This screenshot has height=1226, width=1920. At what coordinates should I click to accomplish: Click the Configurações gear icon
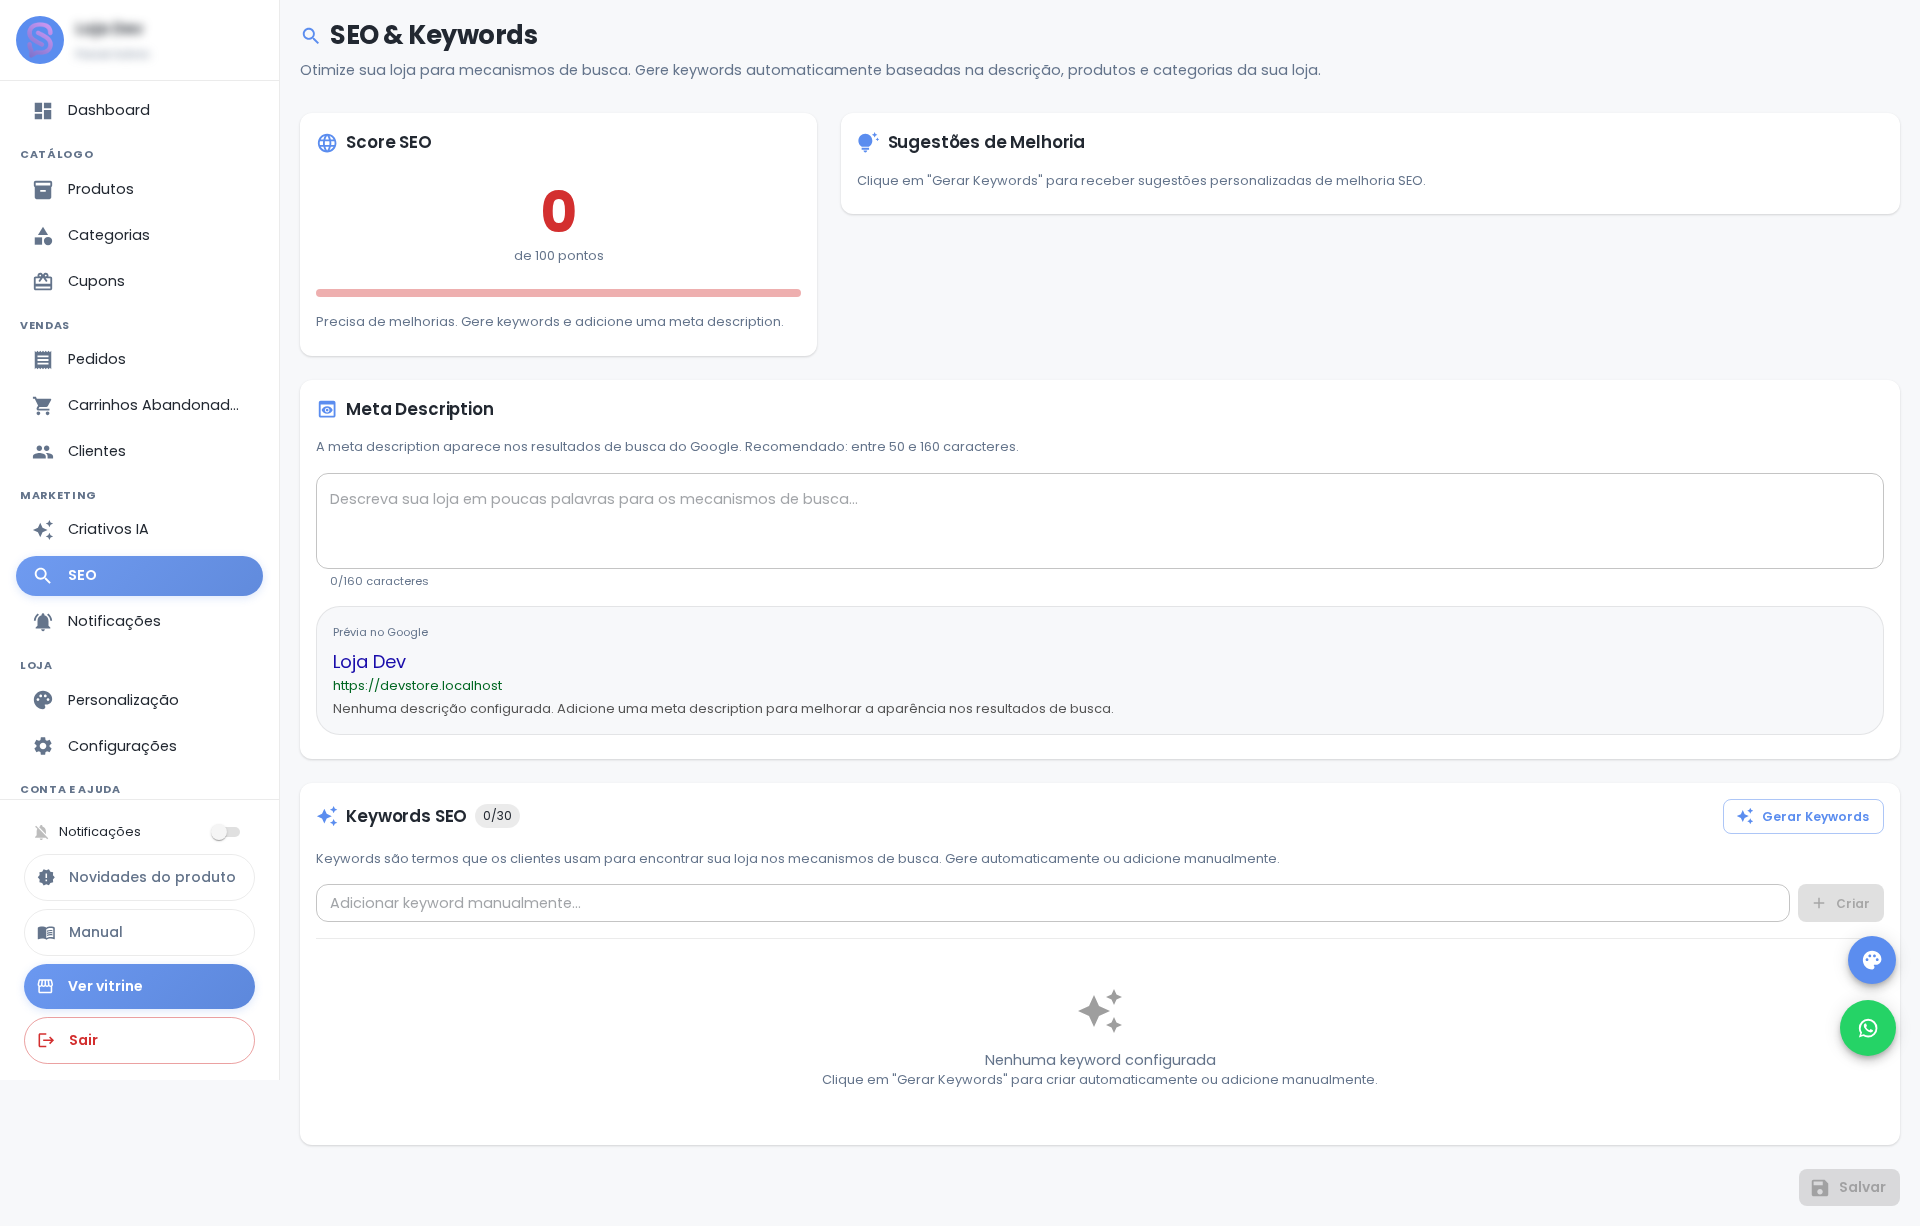coord(43,746)
